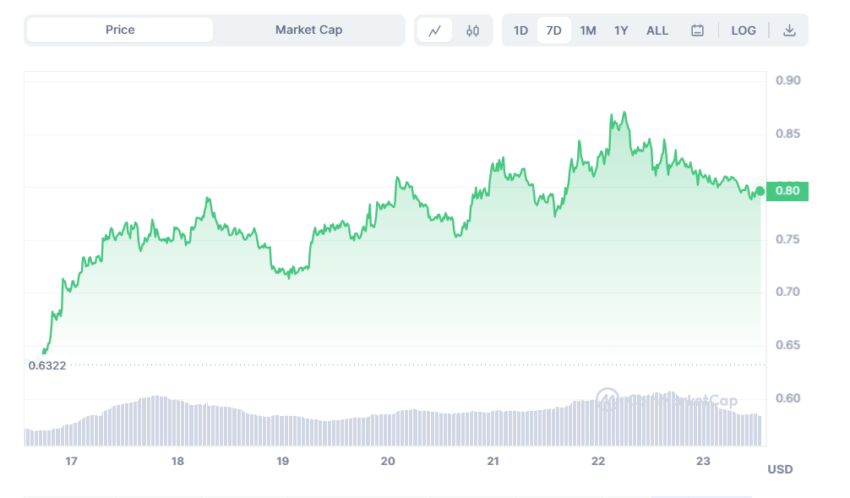Viewport: 850px width, 498px height.
Task: Click the 0.80 current price label
Action: (787, 191)
